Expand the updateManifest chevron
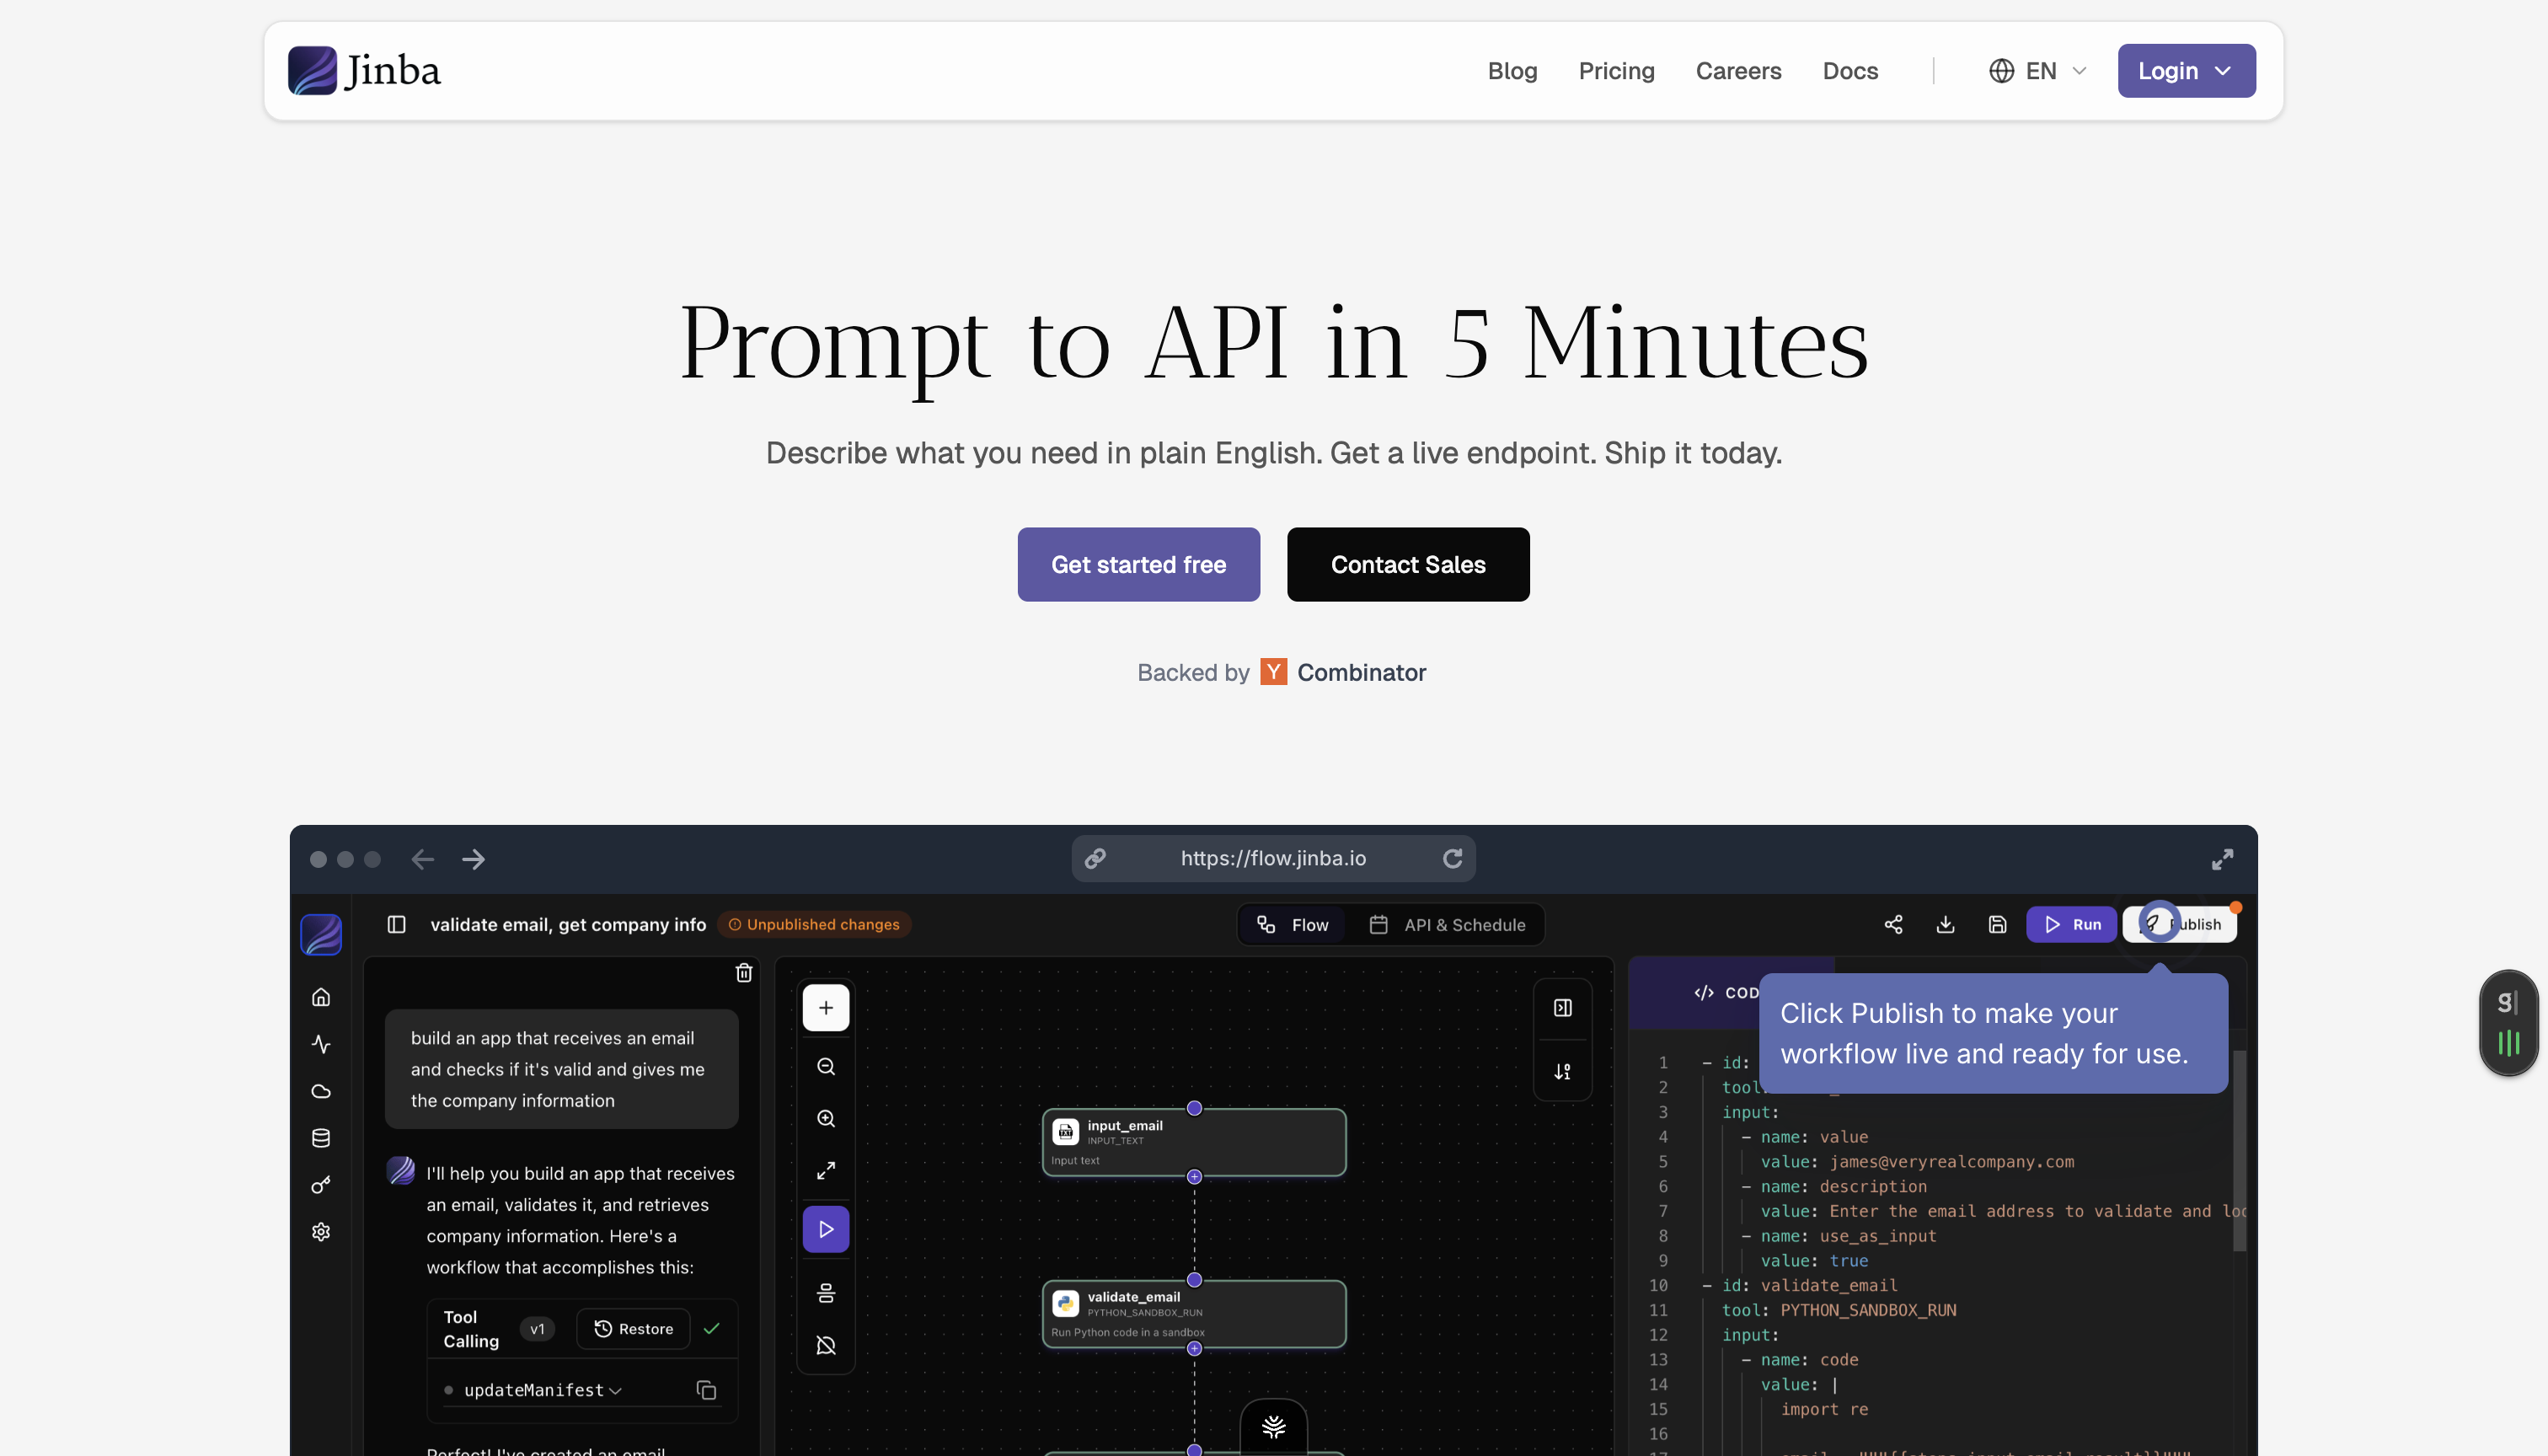The height and width of the screenshot is (1456, 2548). tap(615, 1390)
